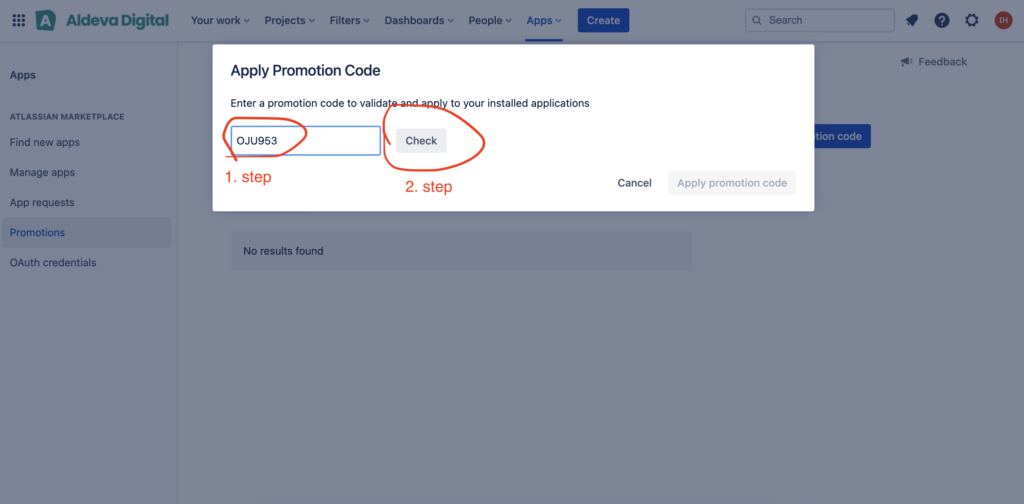
Task: Expand the Your work dropdown
Action: [x=220, y=20]
